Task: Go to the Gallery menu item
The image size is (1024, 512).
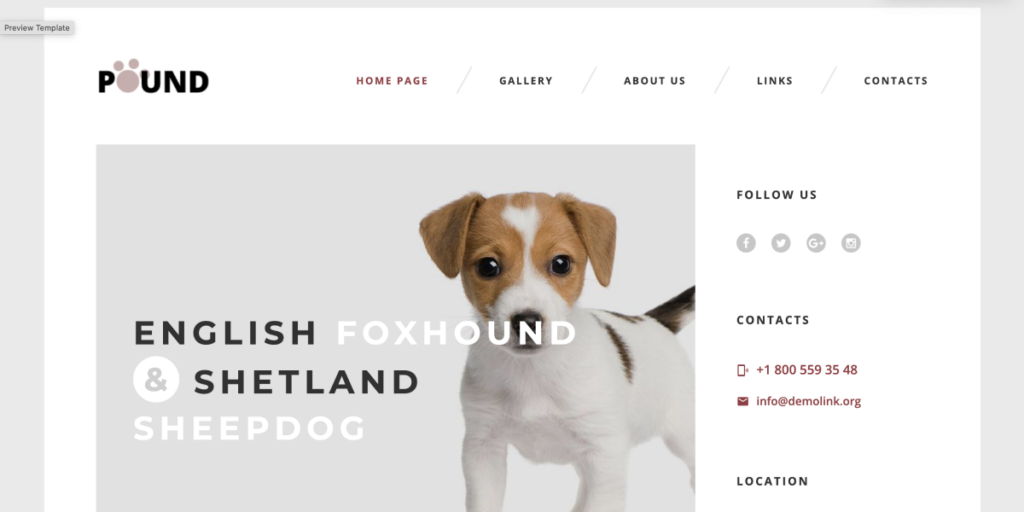Action: point(526,81)
